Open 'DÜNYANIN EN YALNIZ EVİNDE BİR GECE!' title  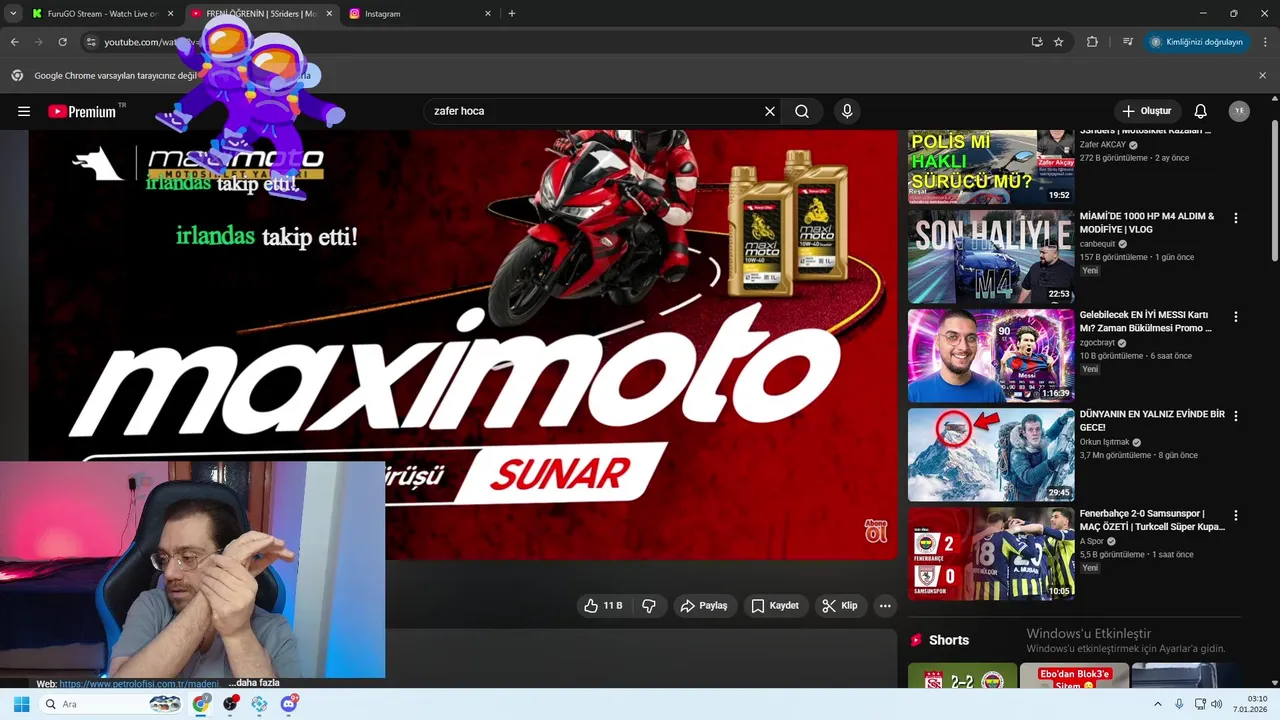(x=1152, y=420)
